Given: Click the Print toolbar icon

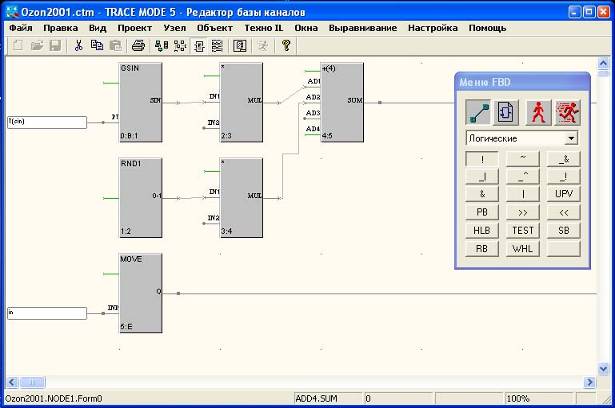Looking at the screenshot, I should tap(138, 46).
